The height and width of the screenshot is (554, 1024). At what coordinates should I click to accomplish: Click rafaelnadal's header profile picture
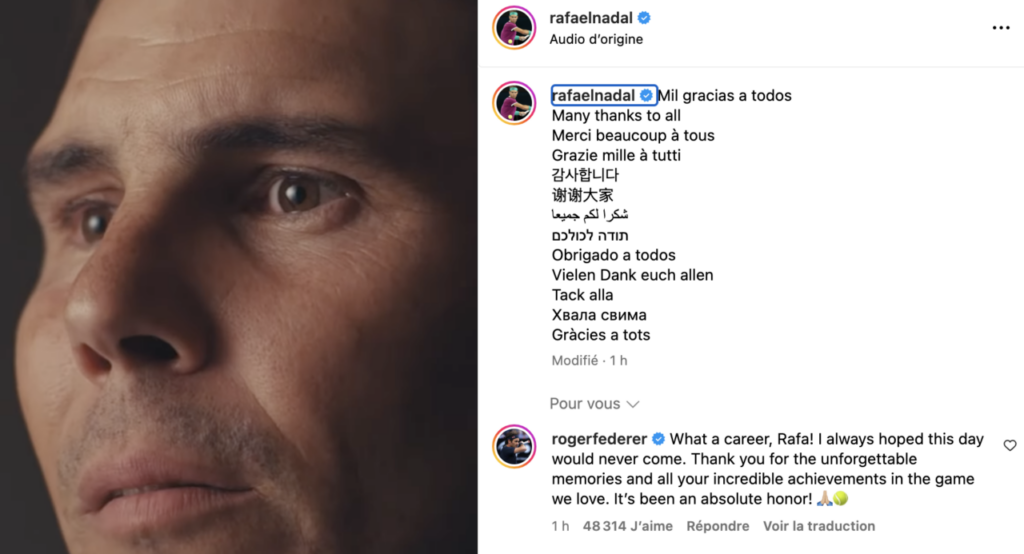click(513, 28)
